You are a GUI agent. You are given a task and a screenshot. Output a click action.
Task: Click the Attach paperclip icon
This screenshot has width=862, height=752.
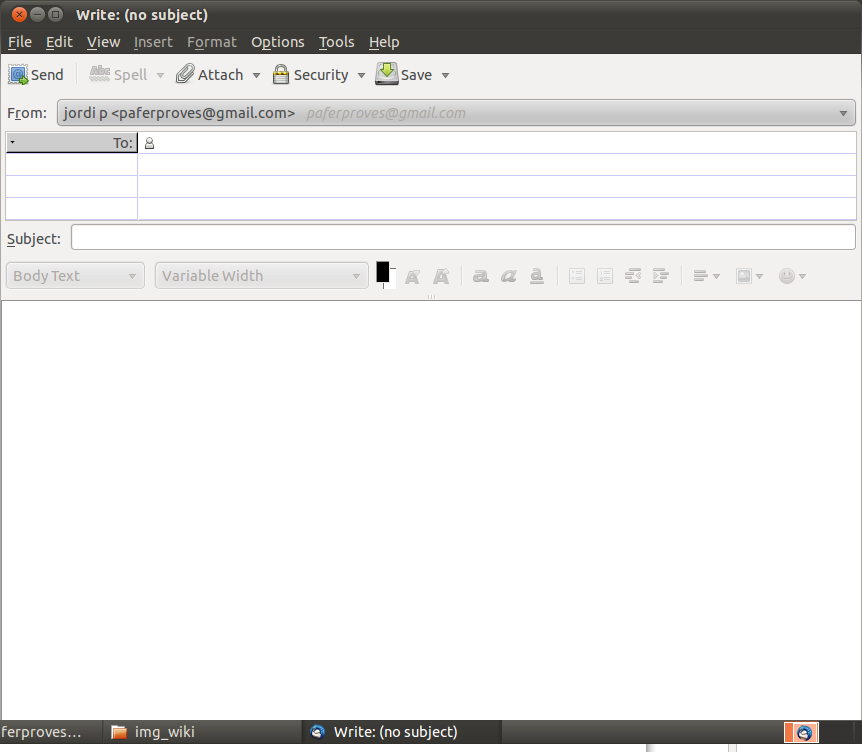pyautogui.click(x=185, y=75)
